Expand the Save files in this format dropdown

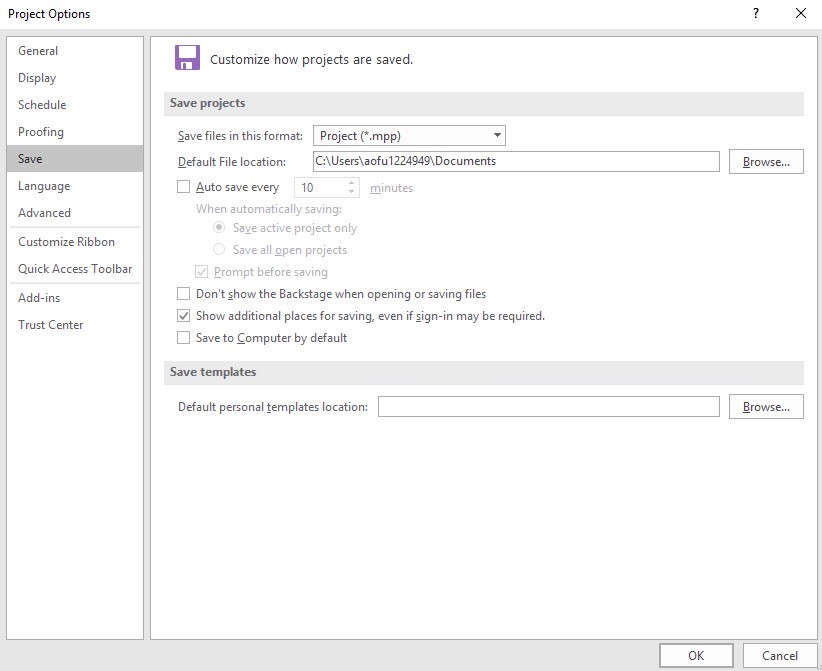point(409,136)
